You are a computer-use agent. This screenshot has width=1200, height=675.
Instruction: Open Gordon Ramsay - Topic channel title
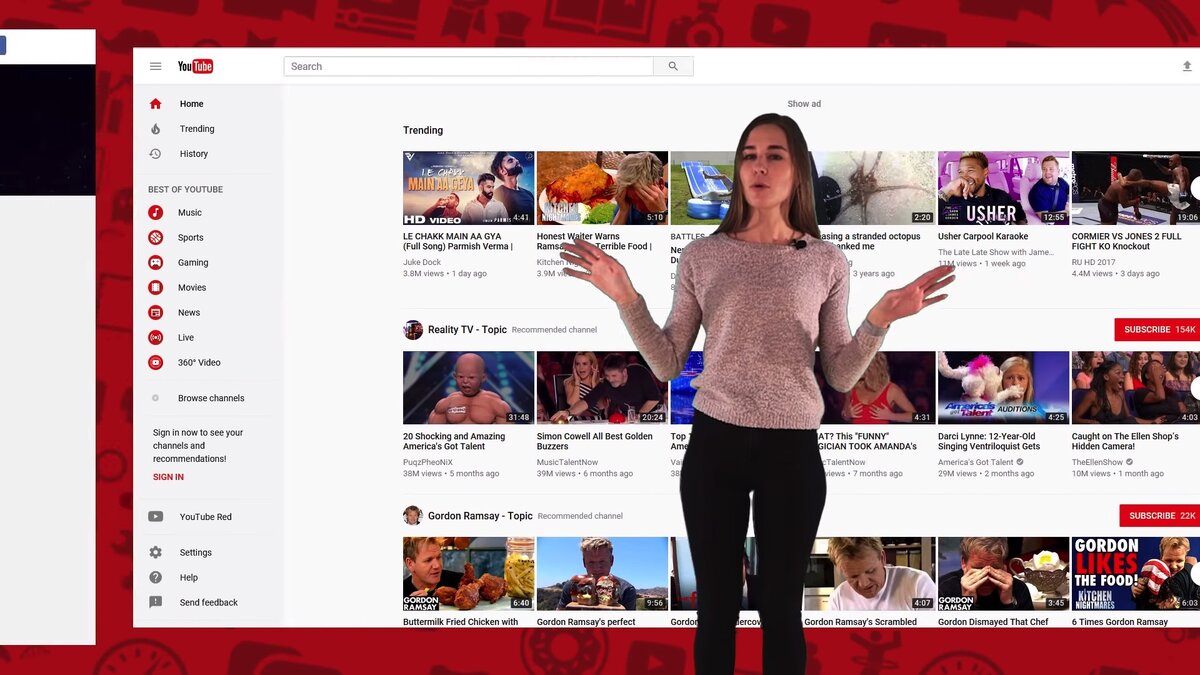(480, 516)
